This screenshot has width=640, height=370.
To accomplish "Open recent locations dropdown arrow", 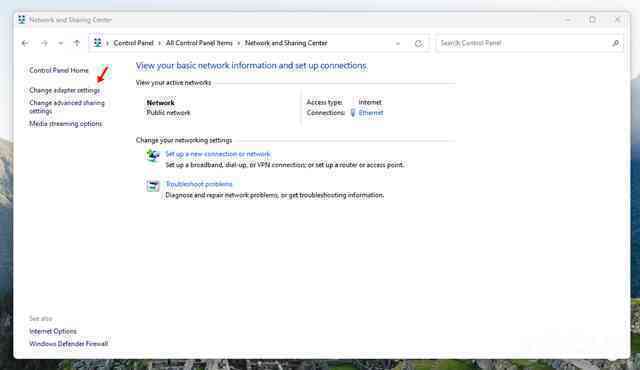I will [60, 43].
